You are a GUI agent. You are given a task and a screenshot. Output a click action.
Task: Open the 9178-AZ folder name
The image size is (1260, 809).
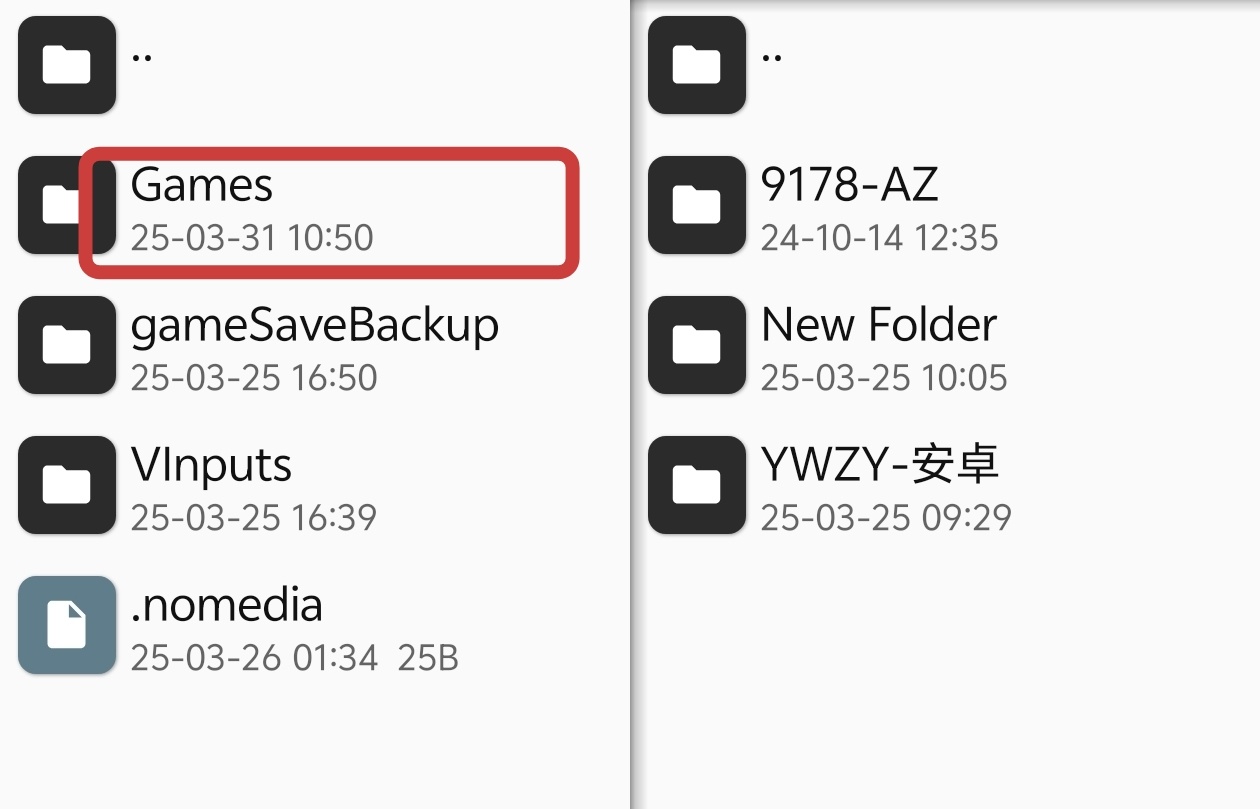click(849, 184)
